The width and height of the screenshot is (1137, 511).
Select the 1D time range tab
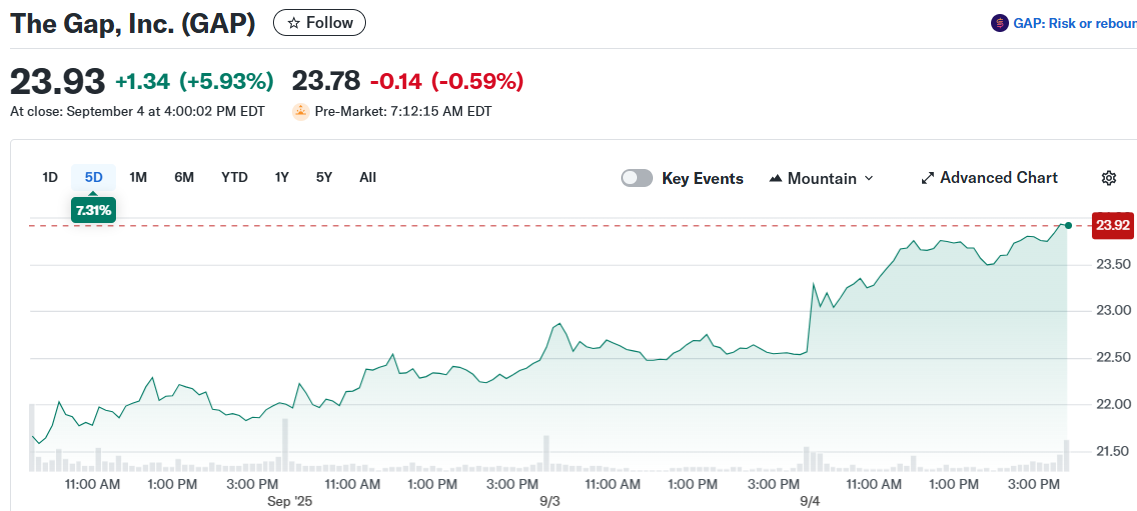click(50, 178)
